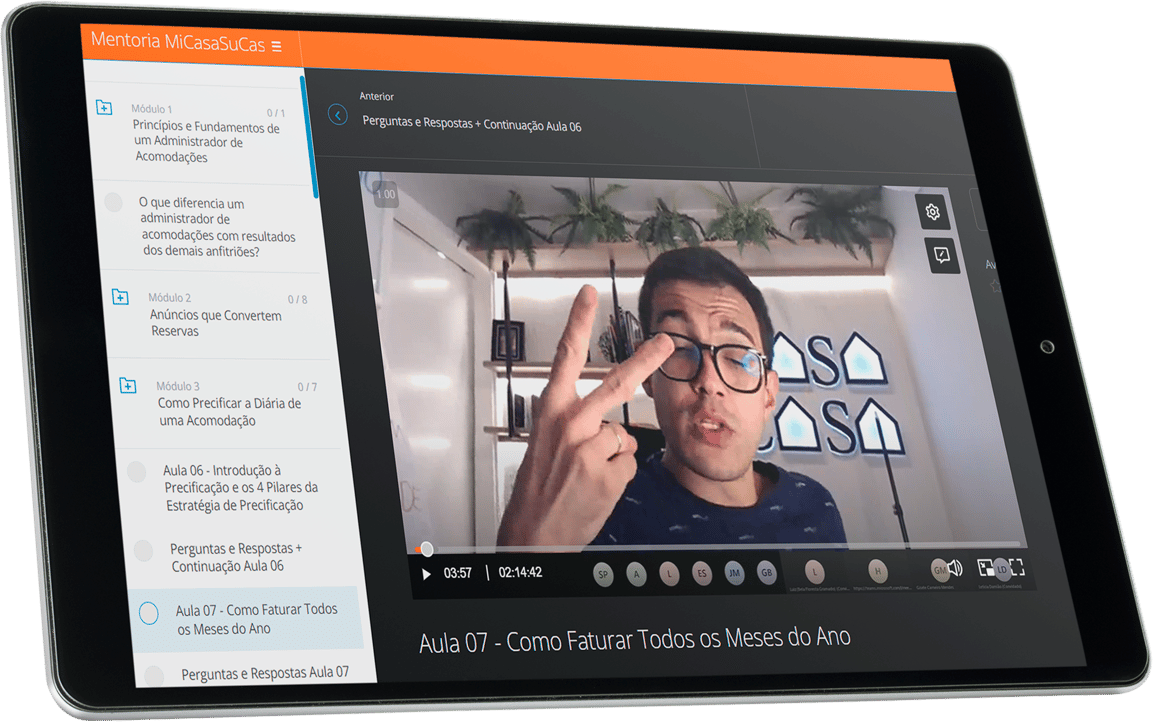Screen dimensions: 1153x722
Task: Open module Anúncios que Convertem Reservas
Action: tap(216, 323)
